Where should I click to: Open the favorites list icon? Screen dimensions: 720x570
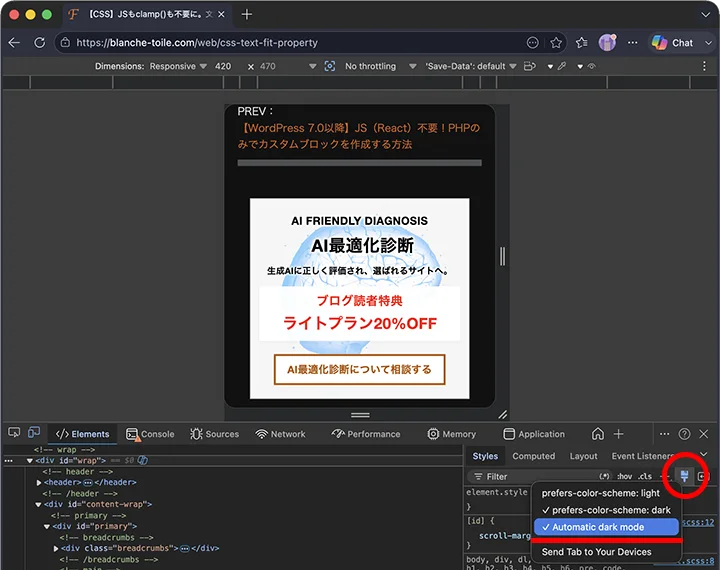(582, 43)
